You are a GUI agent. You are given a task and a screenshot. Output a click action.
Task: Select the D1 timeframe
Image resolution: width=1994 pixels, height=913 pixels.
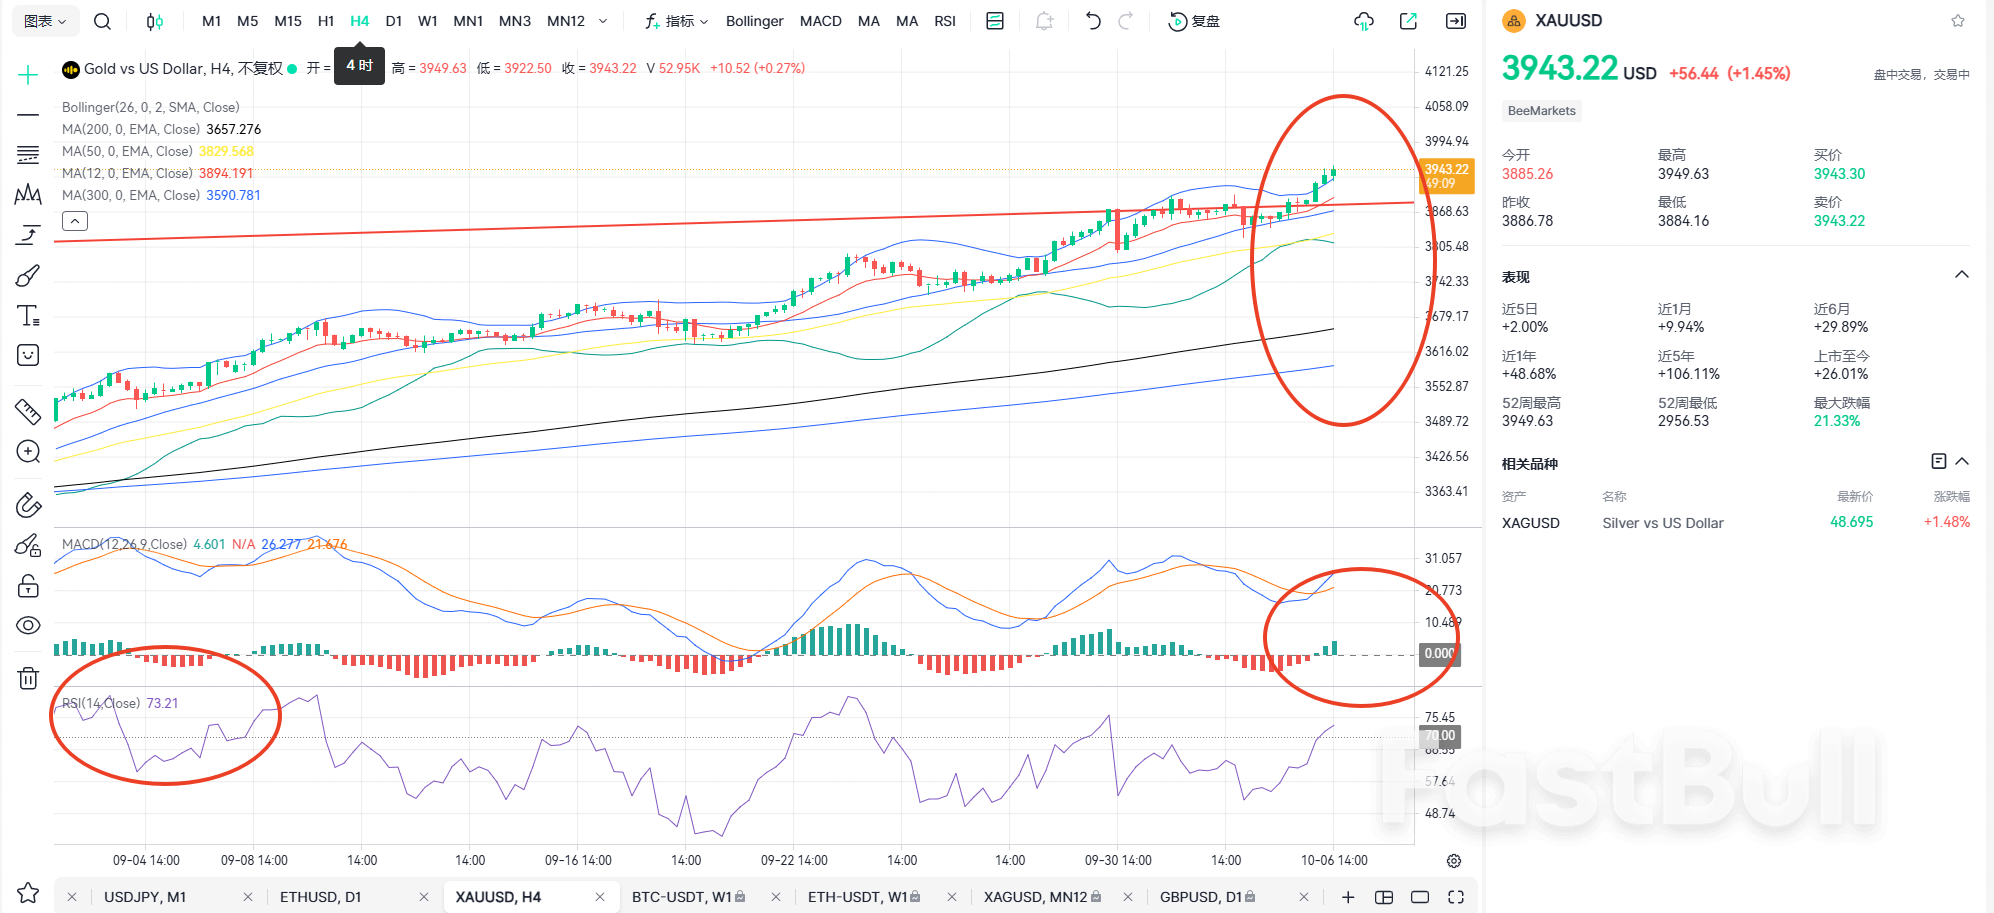(394, 21)
